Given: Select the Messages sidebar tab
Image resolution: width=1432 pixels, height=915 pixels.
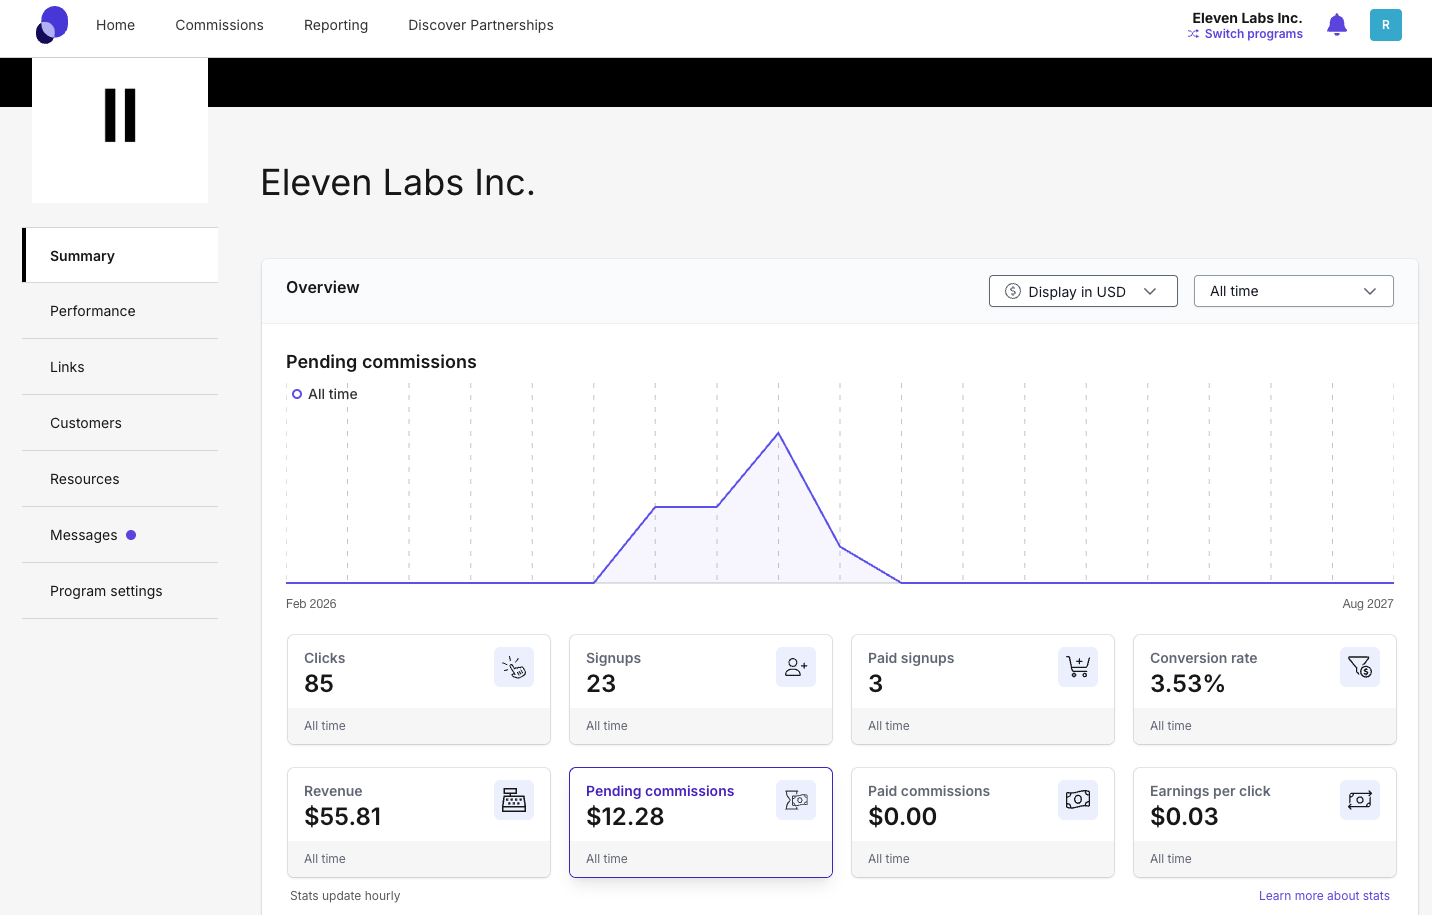Looking at the screenshot, I should 120,535.
